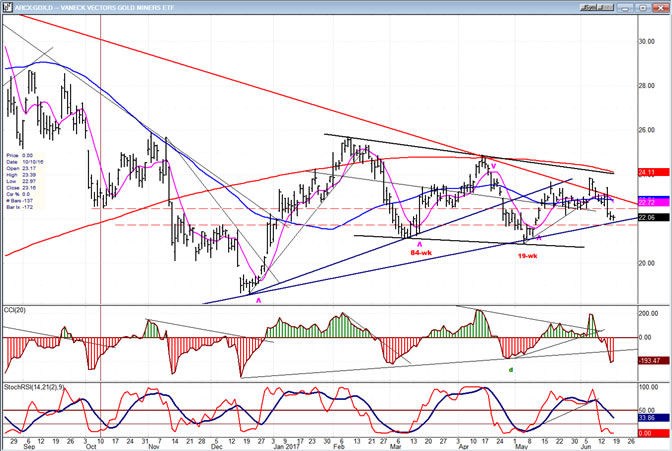Click the price data info box showing Date 10/10/16
The height and width of the screenshot is (451, 672).
(25, 181)
